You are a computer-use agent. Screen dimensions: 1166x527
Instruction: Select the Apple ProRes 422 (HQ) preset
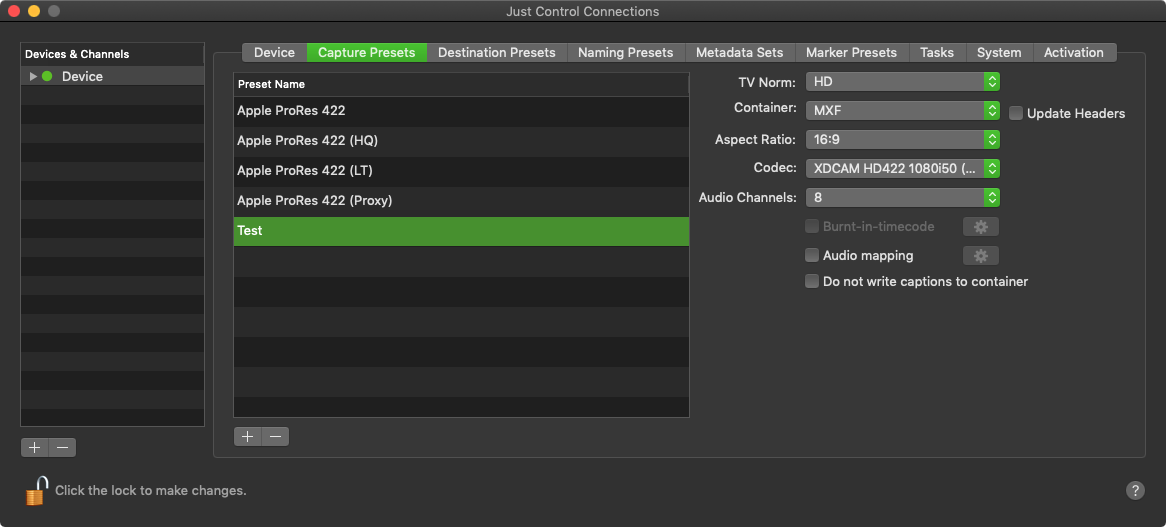[x=461, y=141]
